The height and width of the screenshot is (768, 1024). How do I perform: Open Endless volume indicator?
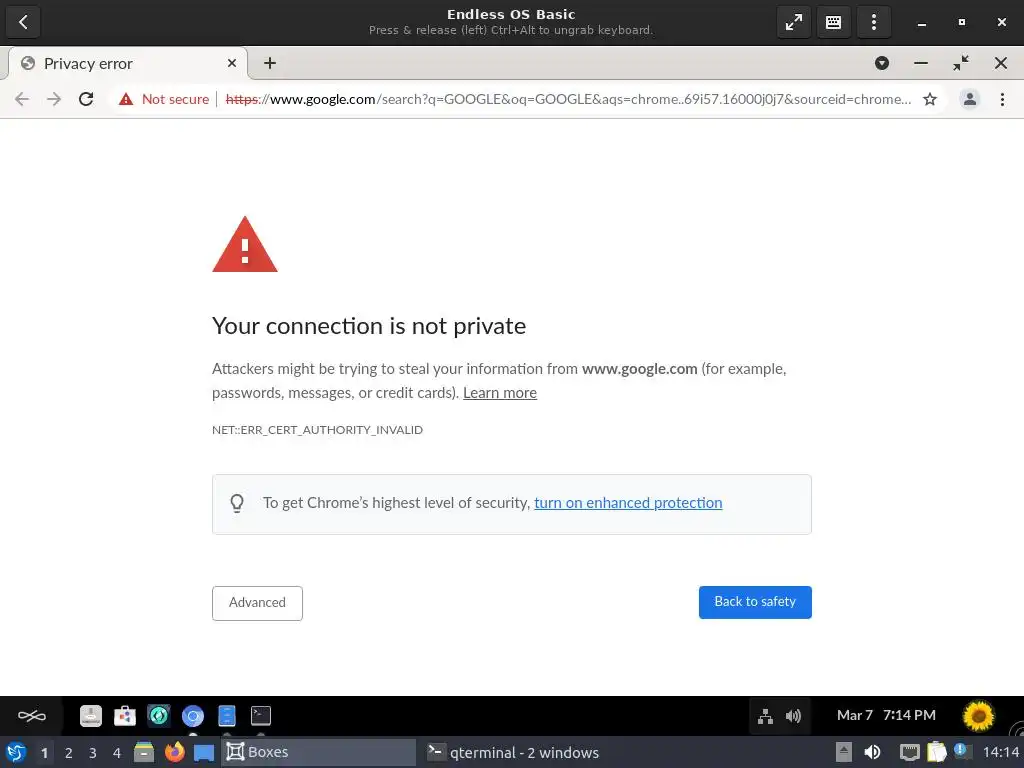(x=793, y=716)
